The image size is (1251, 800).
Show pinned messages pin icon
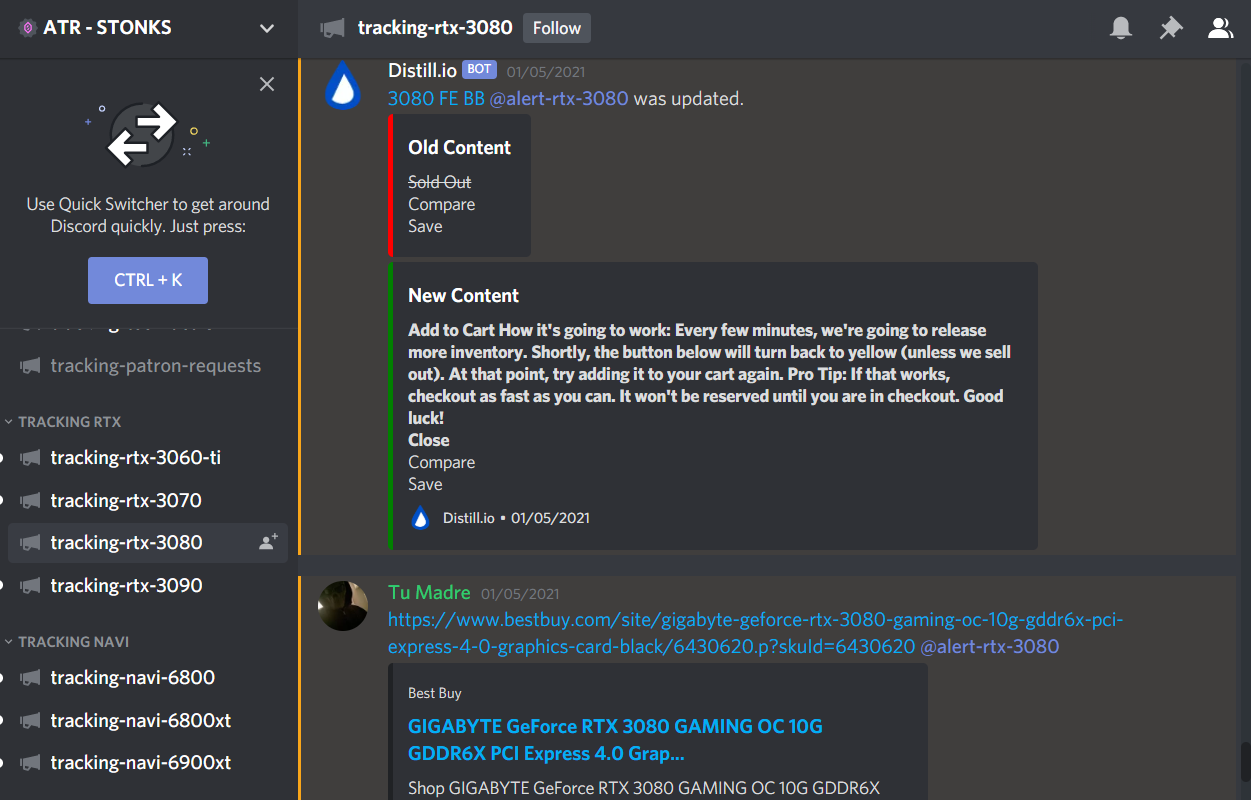[x=1170, y=28]
